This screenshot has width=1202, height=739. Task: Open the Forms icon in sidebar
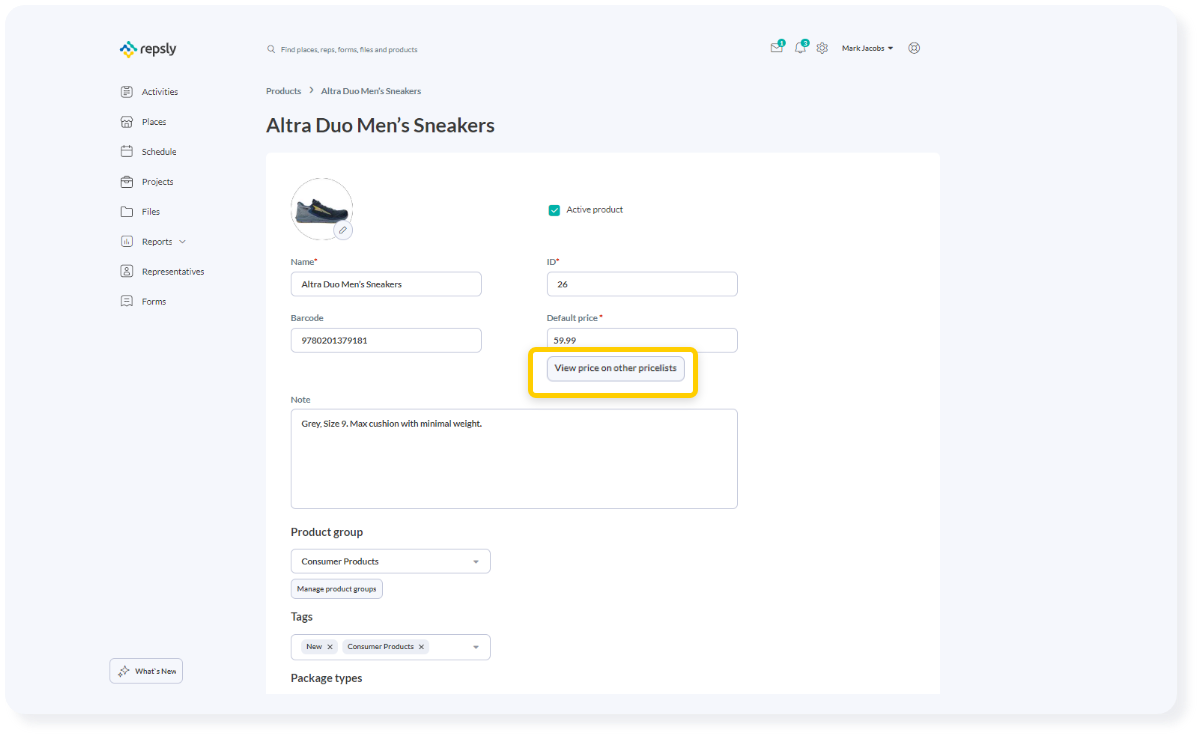click(127, 302)
